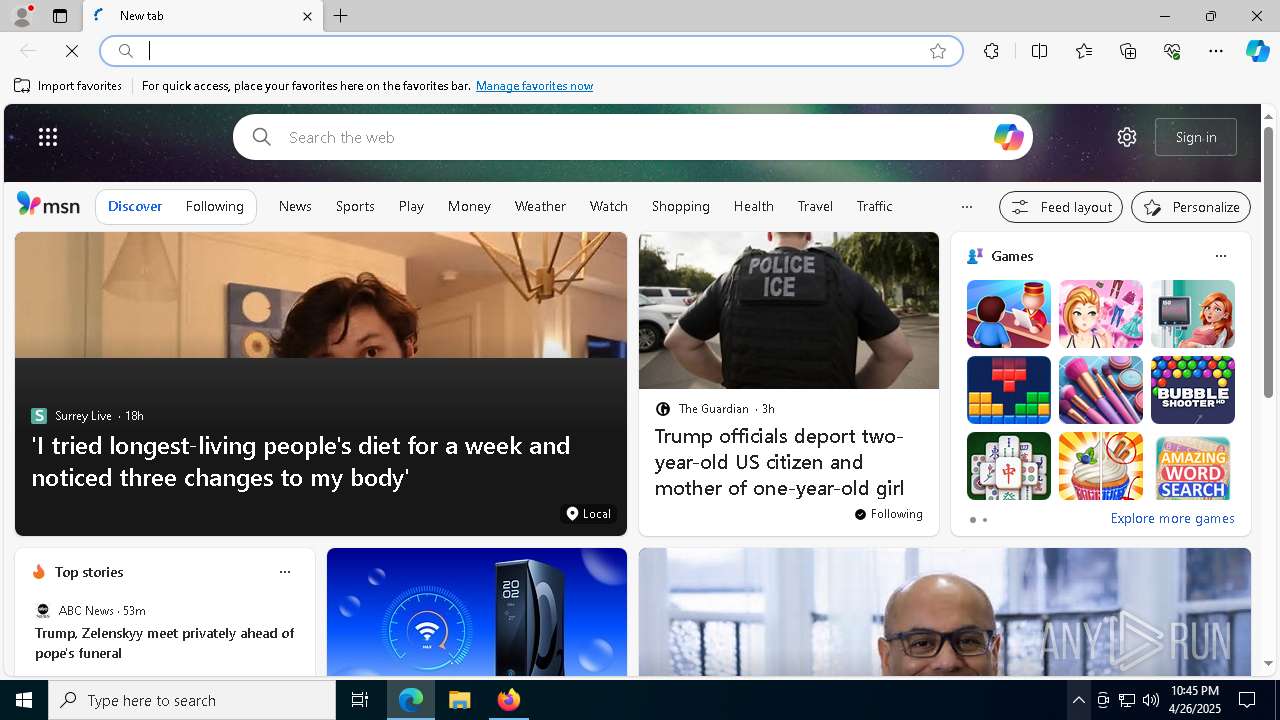The width and height of the screenshot is (1280, 720).
Task: Click page scrollbar down arrow
Action: click(x=1268, y=663)
